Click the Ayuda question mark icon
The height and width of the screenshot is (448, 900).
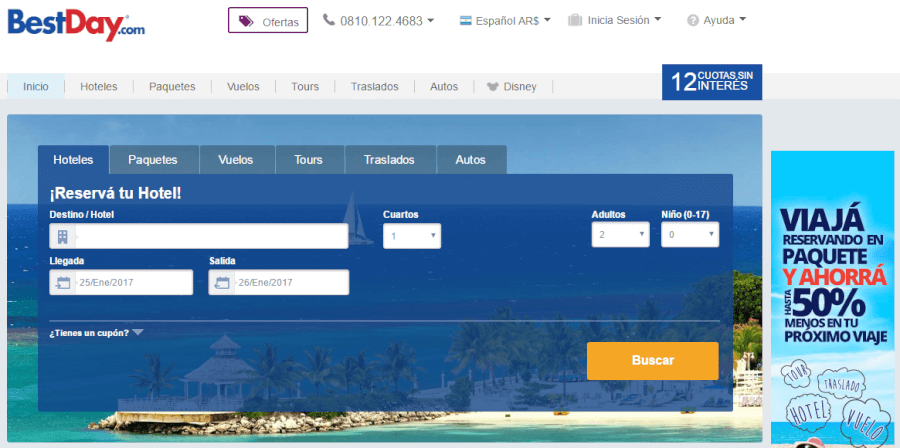click(693, 20)
